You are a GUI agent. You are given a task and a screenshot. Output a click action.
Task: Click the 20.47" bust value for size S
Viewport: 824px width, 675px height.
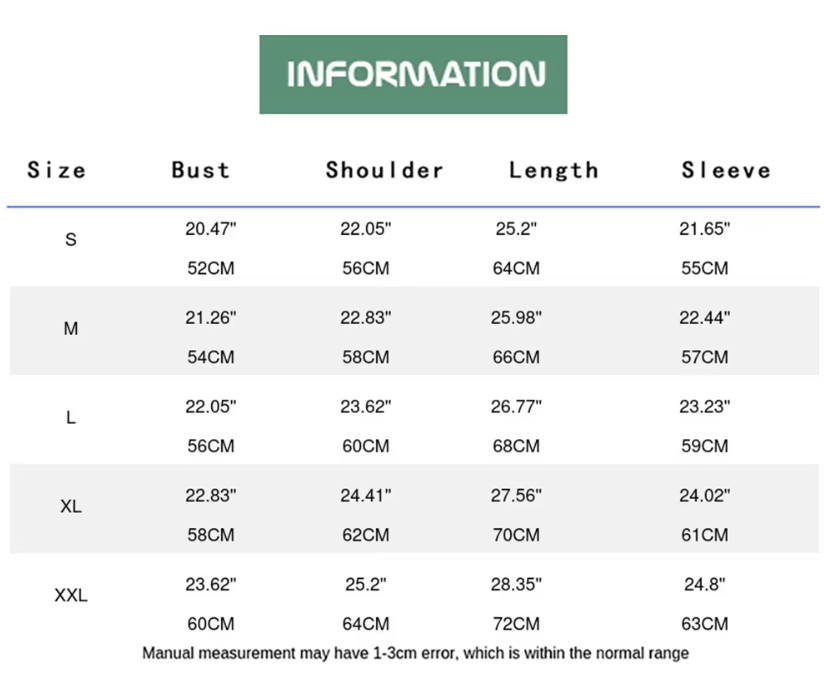[211, 228]
